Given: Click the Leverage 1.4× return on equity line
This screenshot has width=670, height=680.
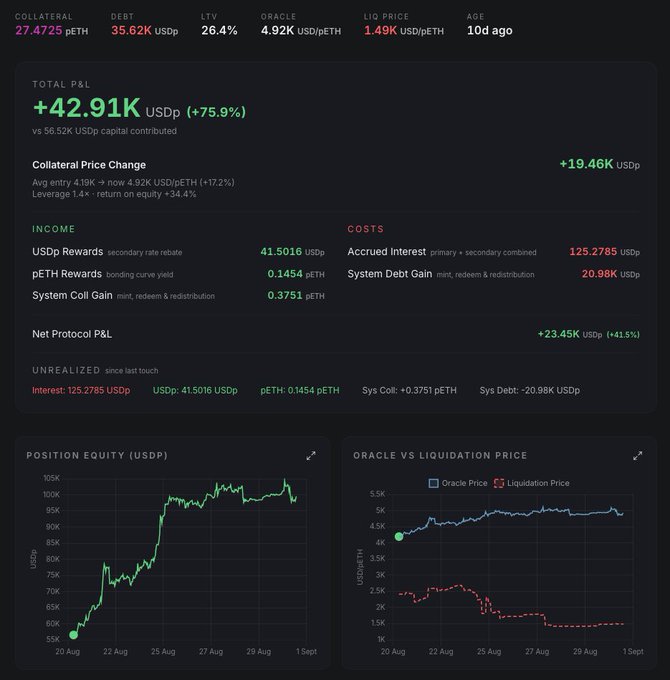Looking at the screenshot, I should [x=114, y=194].
